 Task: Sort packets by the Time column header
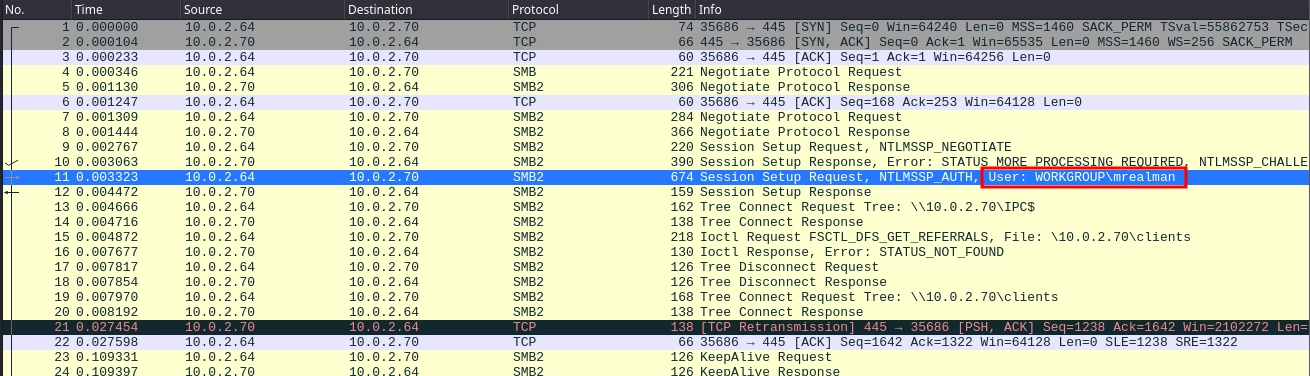126,9
